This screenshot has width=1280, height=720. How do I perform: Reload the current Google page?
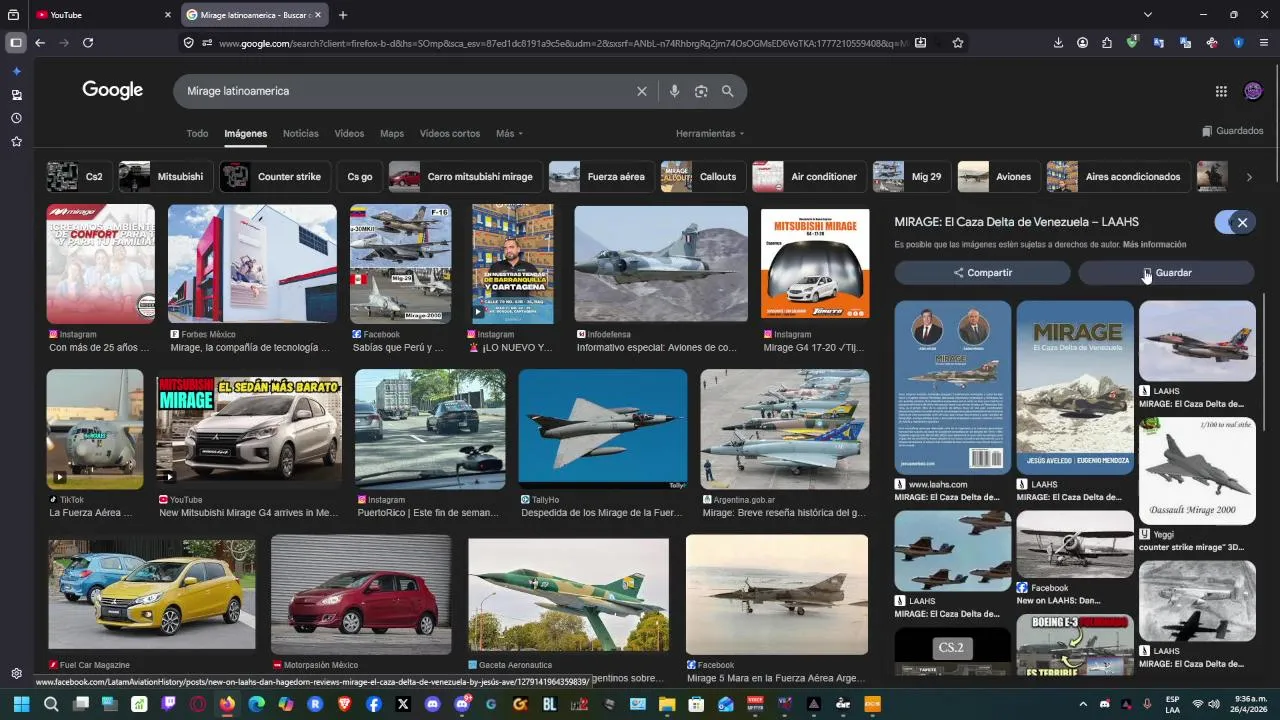[x=88, y=43]
